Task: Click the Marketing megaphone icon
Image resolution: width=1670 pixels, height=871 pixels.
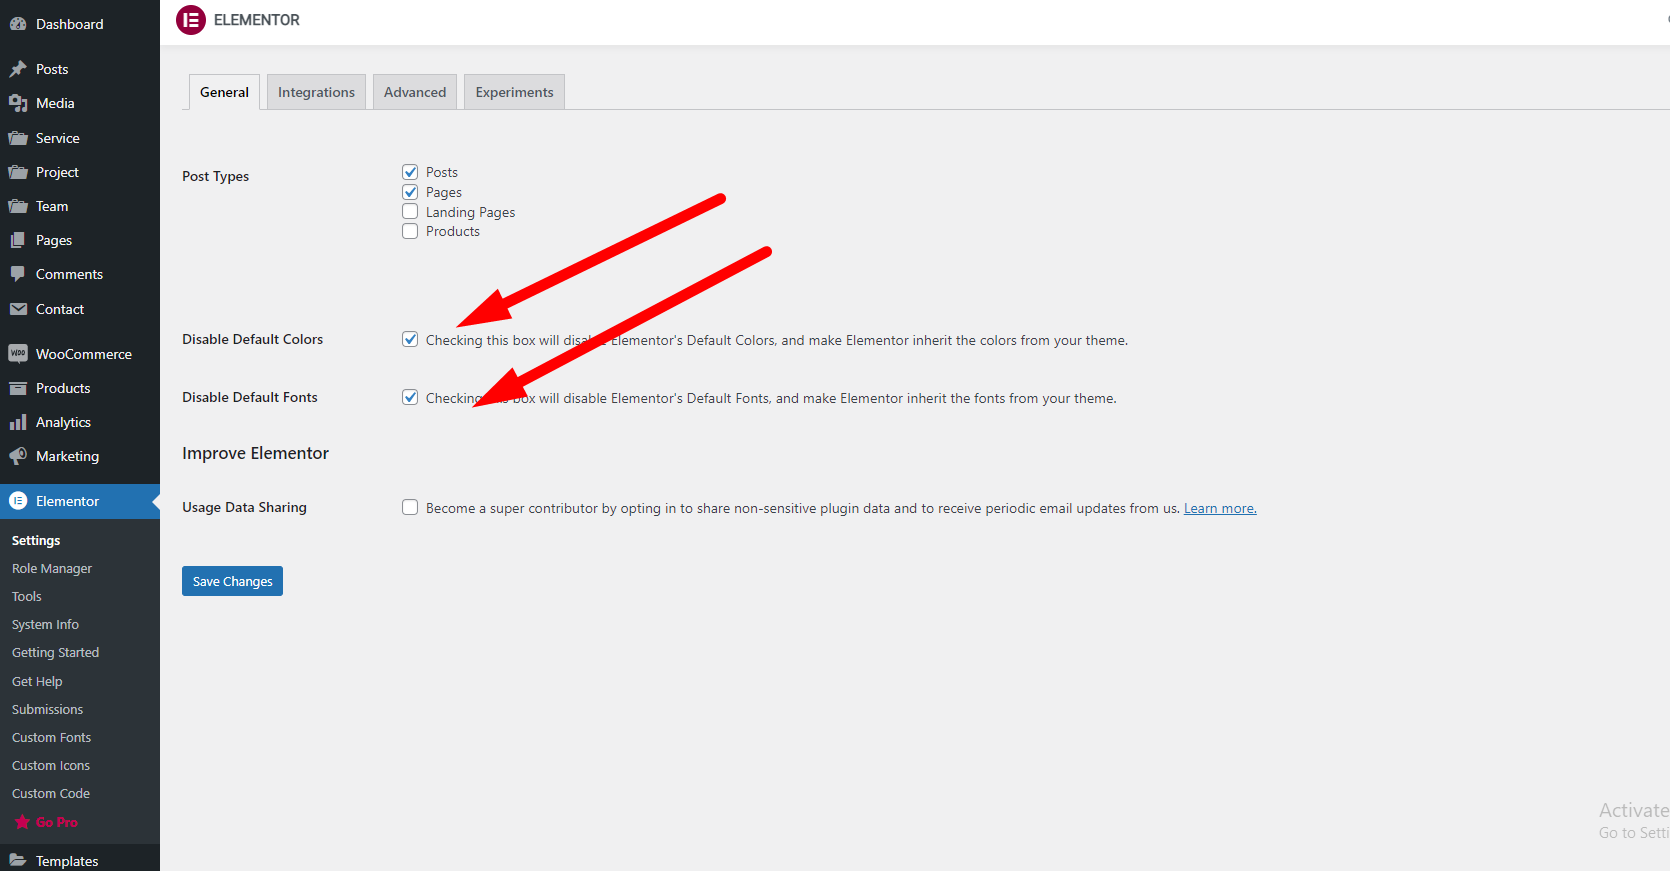Action: (x=18, y=456)
